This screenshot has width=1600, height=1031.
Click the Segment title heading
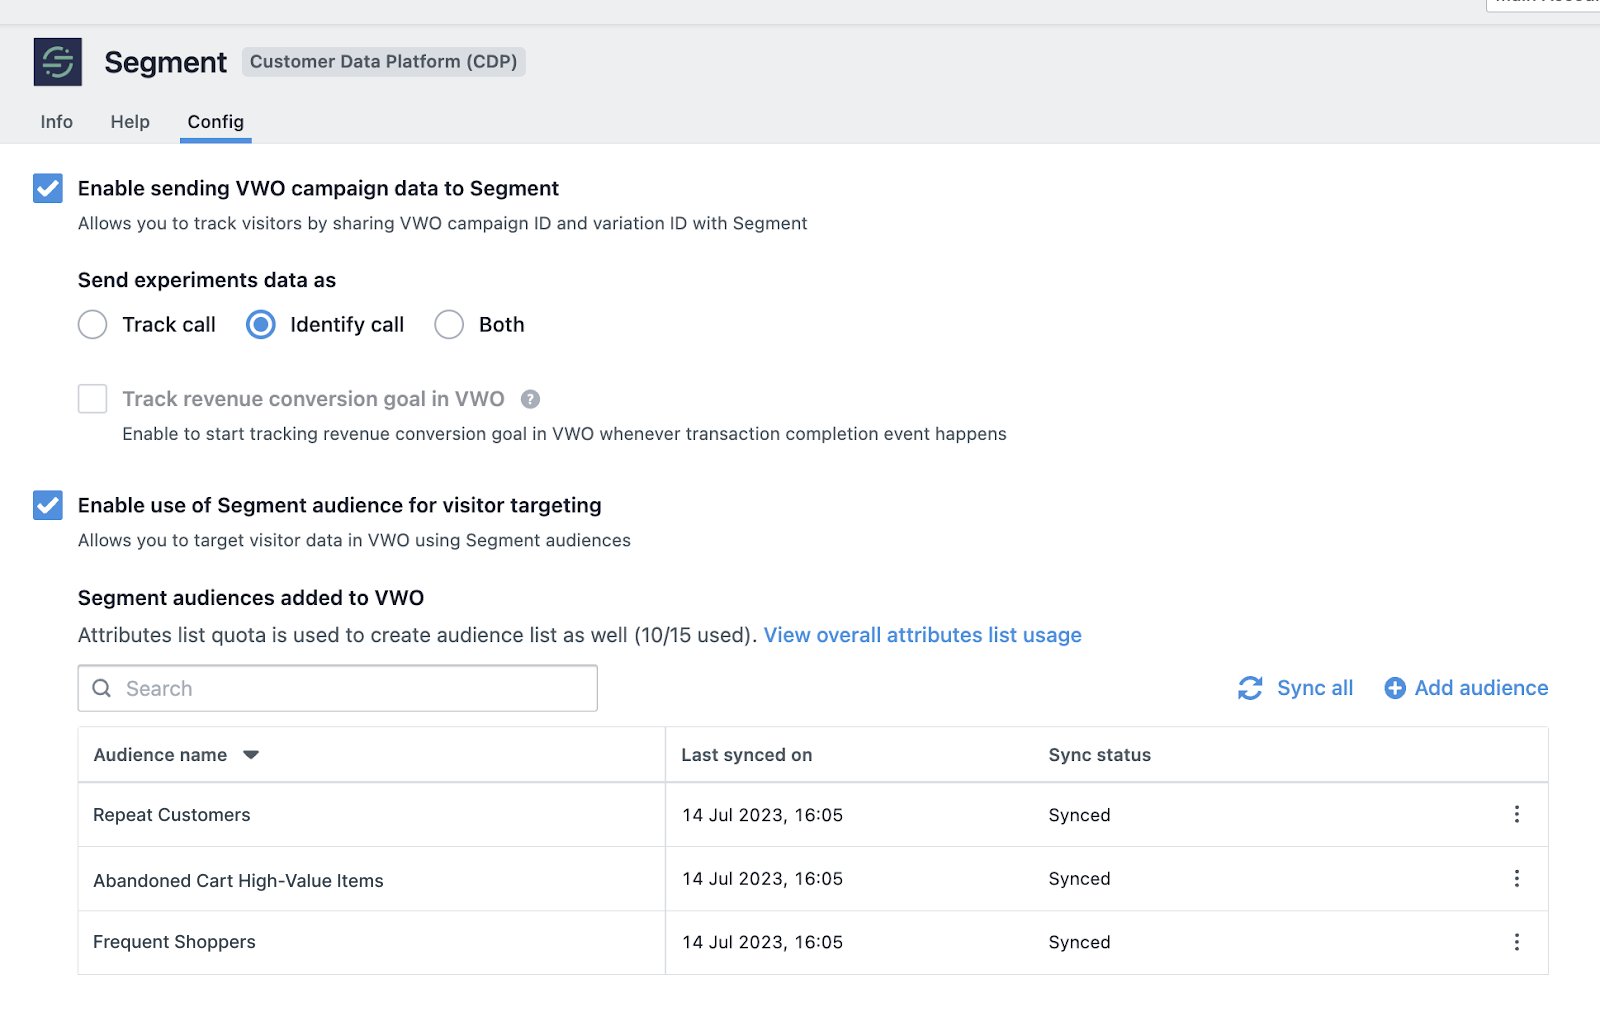tap(166, 62)
